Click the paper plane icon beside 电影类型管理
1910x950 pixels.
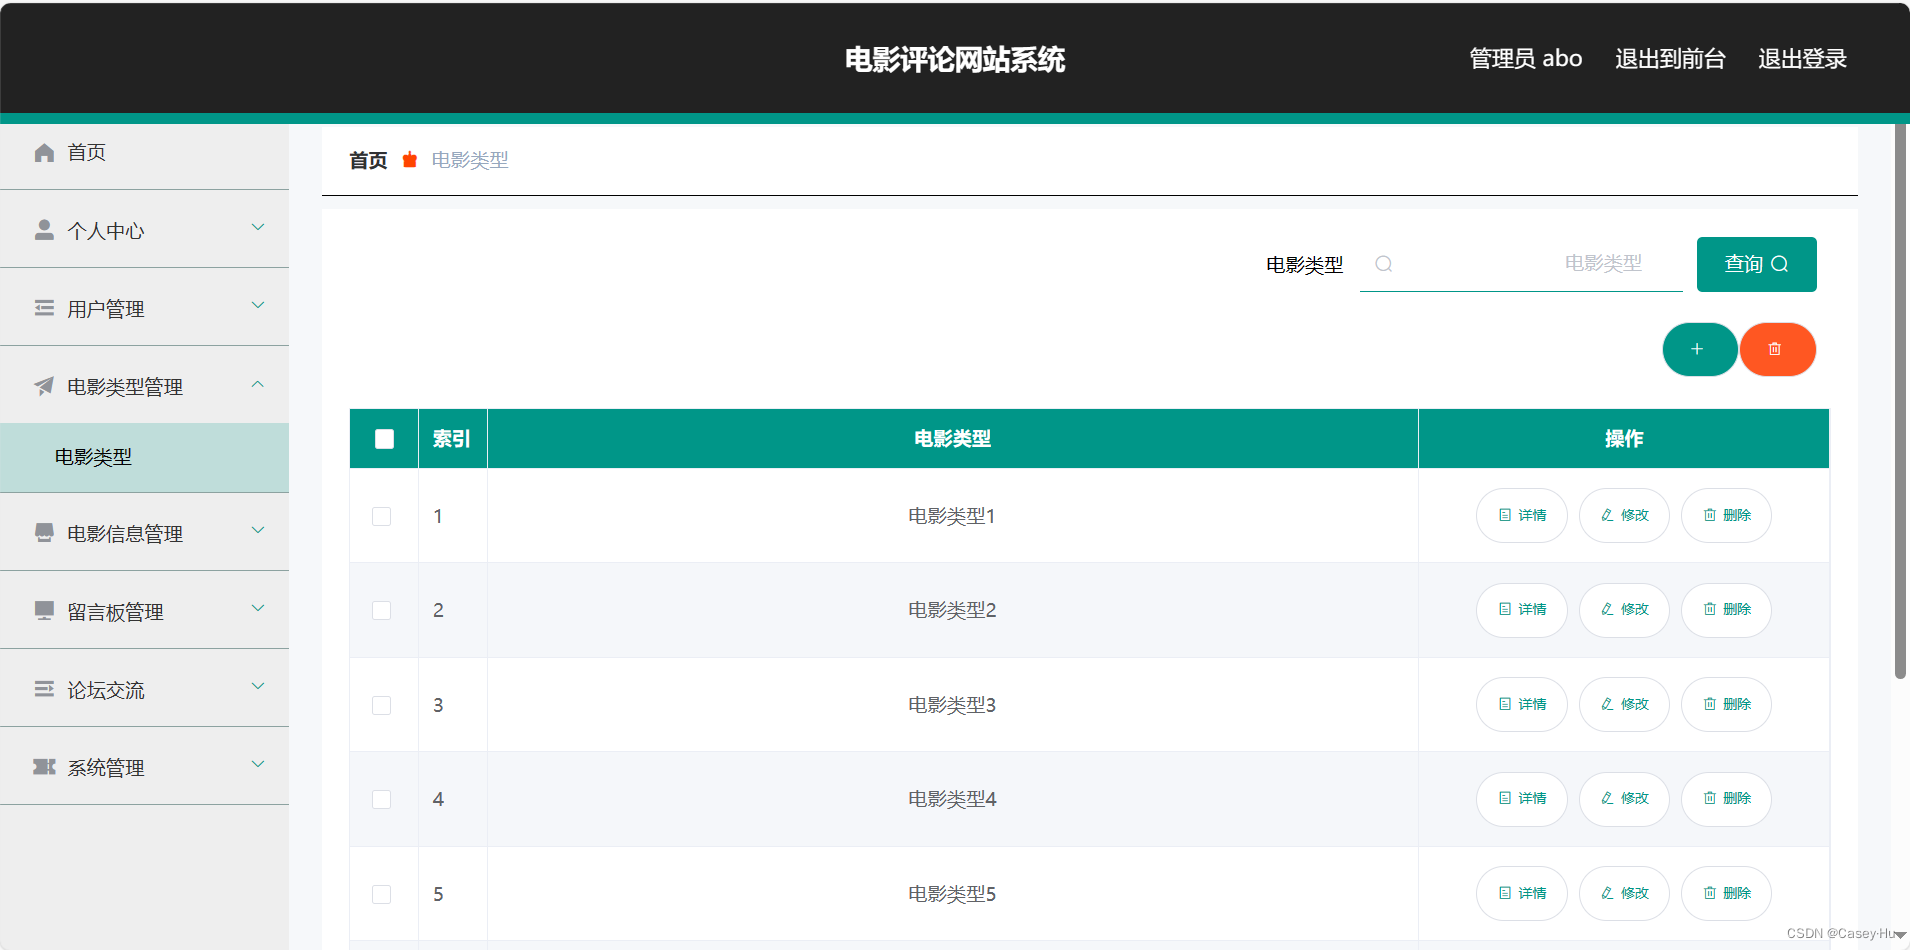[44, 386]
